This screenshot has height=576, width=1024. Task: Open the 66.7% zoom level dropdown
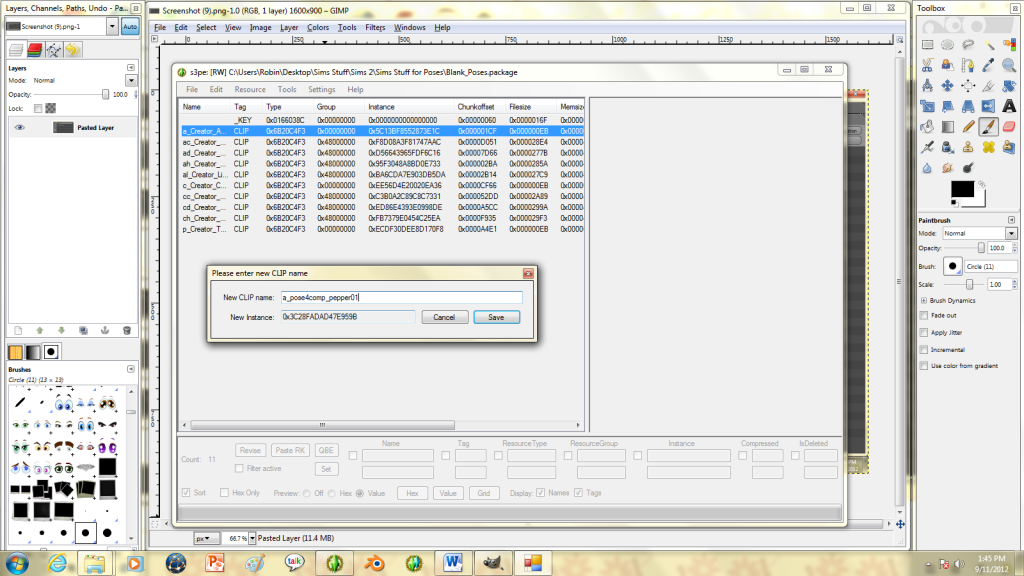coord(252,538)
